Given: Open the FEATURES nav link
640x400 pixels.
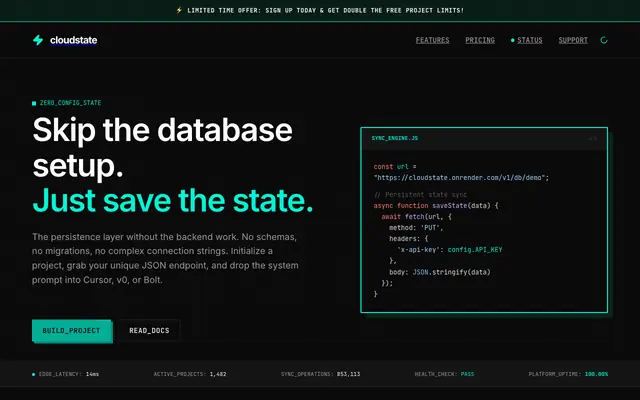Looking at the screenshot, I should point(432,40).
